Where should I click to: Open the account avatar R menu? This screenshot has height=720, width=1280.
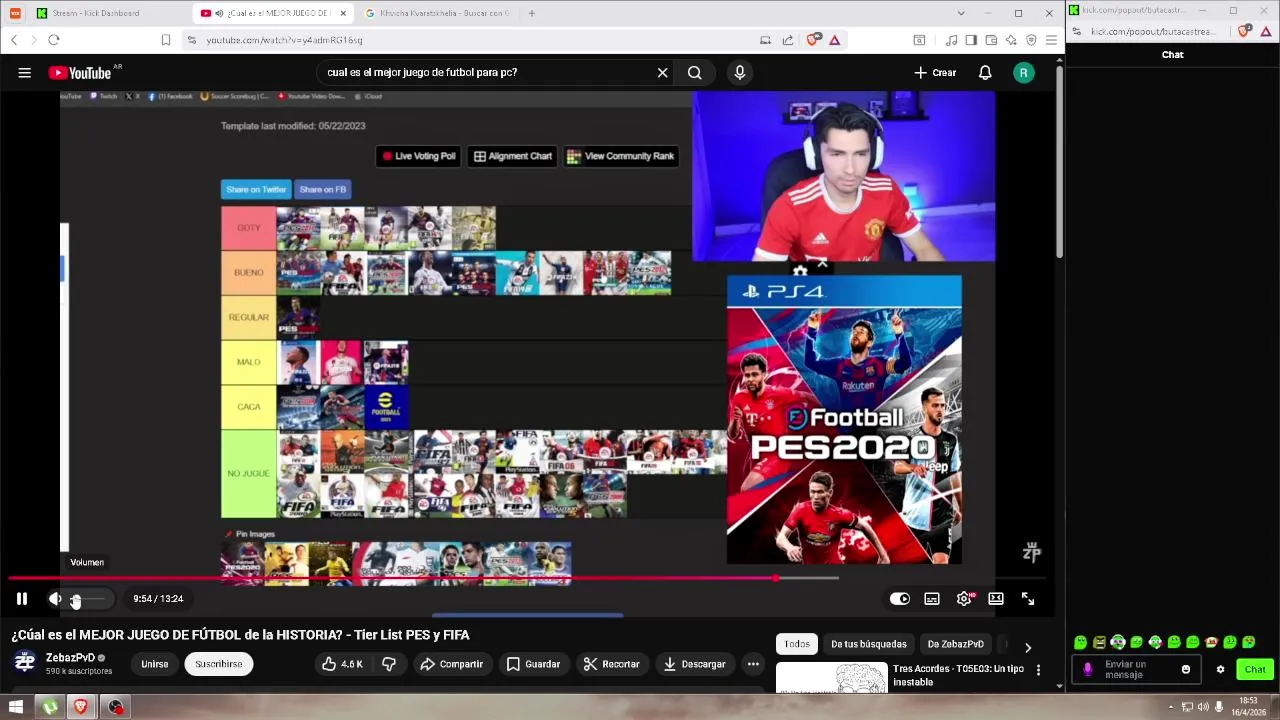[x=1023, y=73]
